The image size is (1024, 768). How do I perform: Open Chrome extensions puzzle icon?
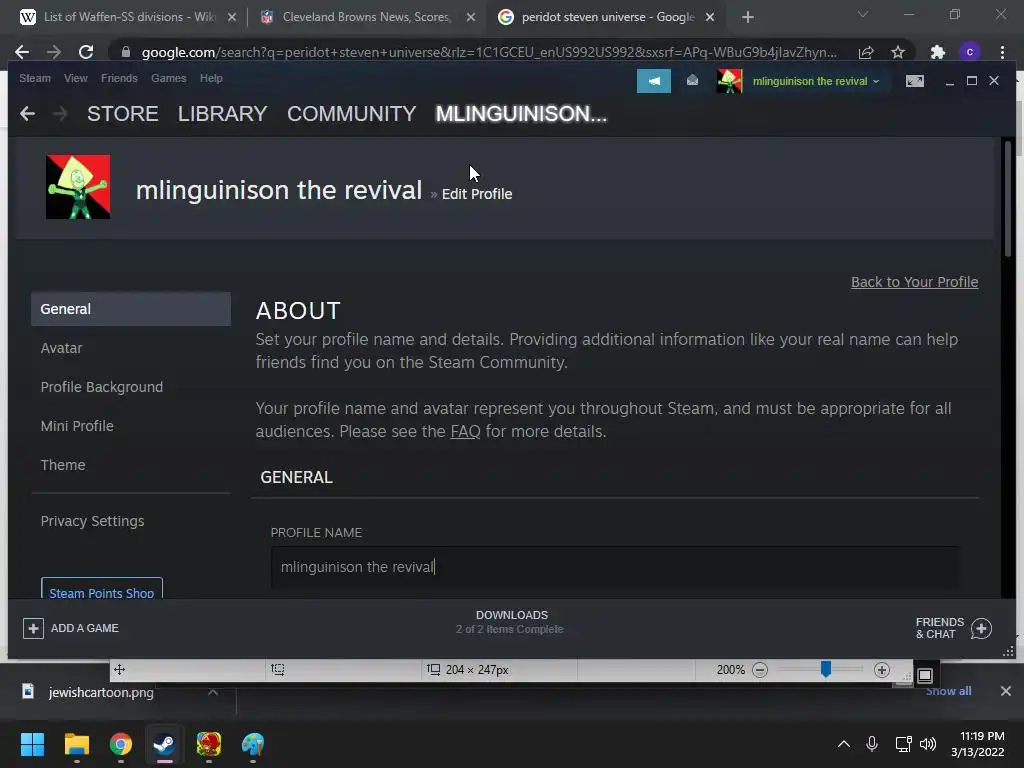coord(938,52)
